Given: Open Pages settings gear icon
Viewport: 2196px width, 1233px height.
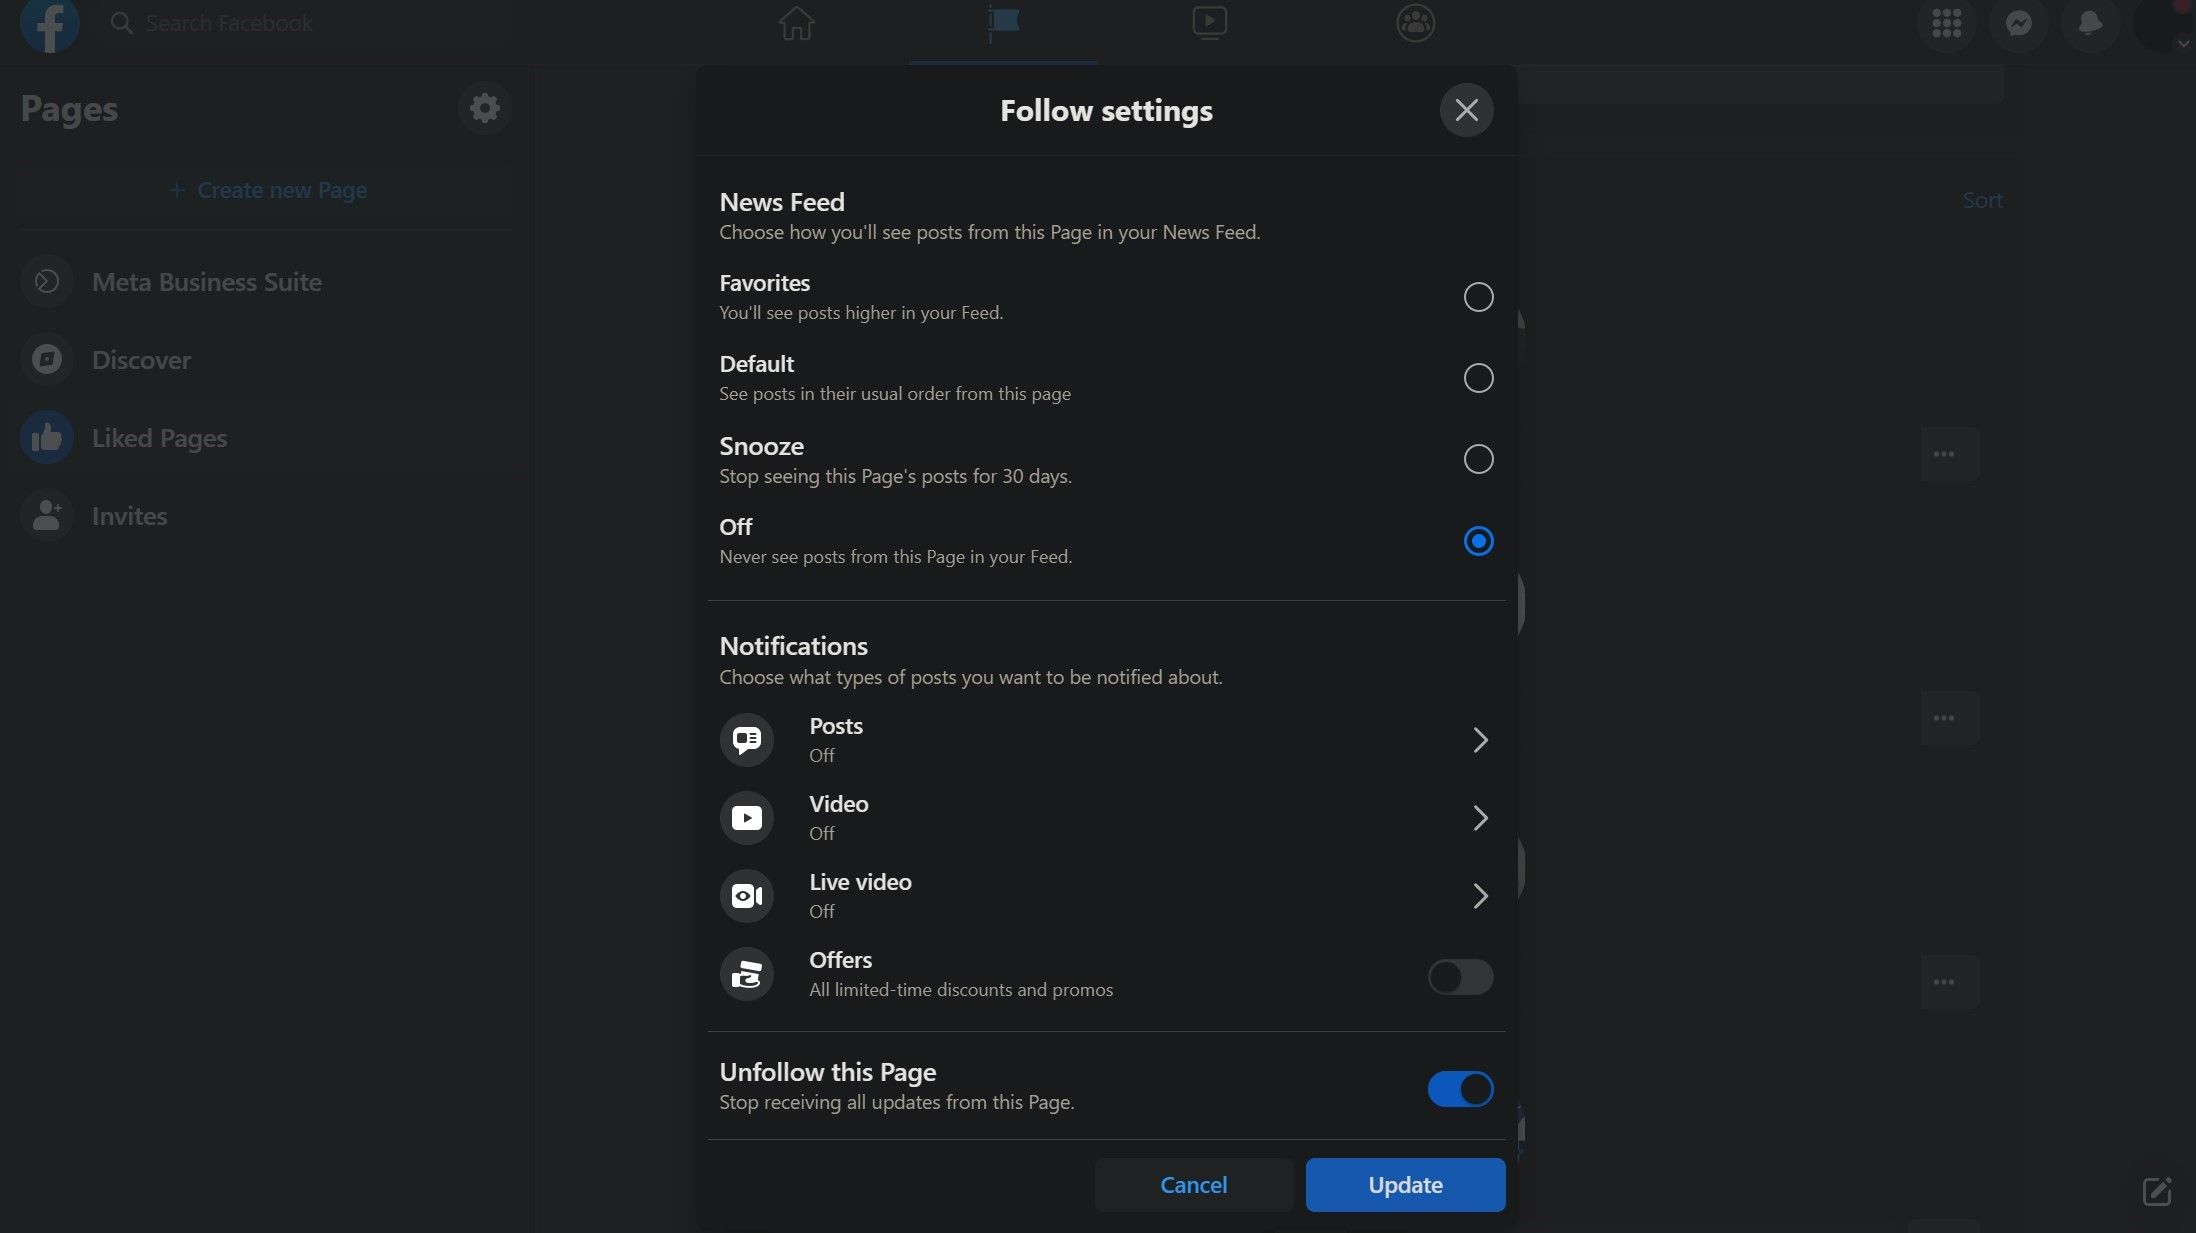Looking at the screenshot, I should (484, 108).
